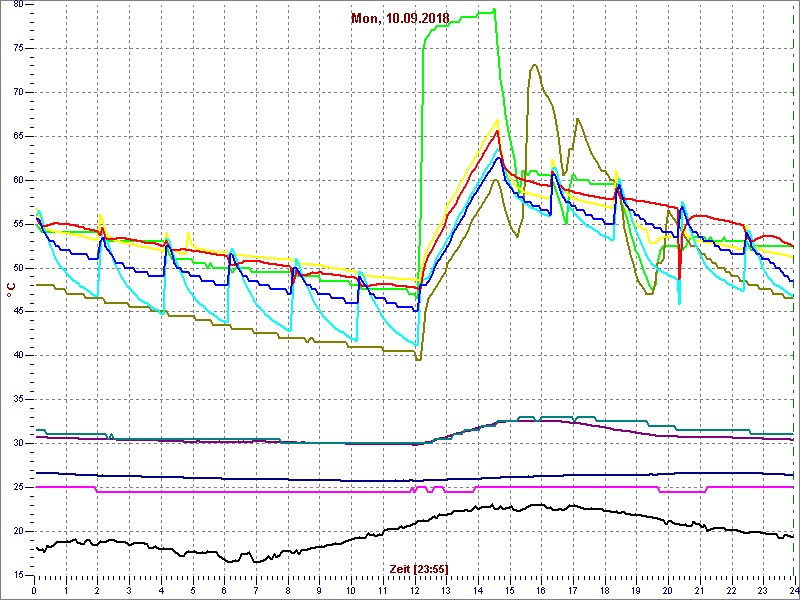This screenshot has height=600, width=800.
Task: Click hour 11 on the time axis
Action: click(383, 590)
